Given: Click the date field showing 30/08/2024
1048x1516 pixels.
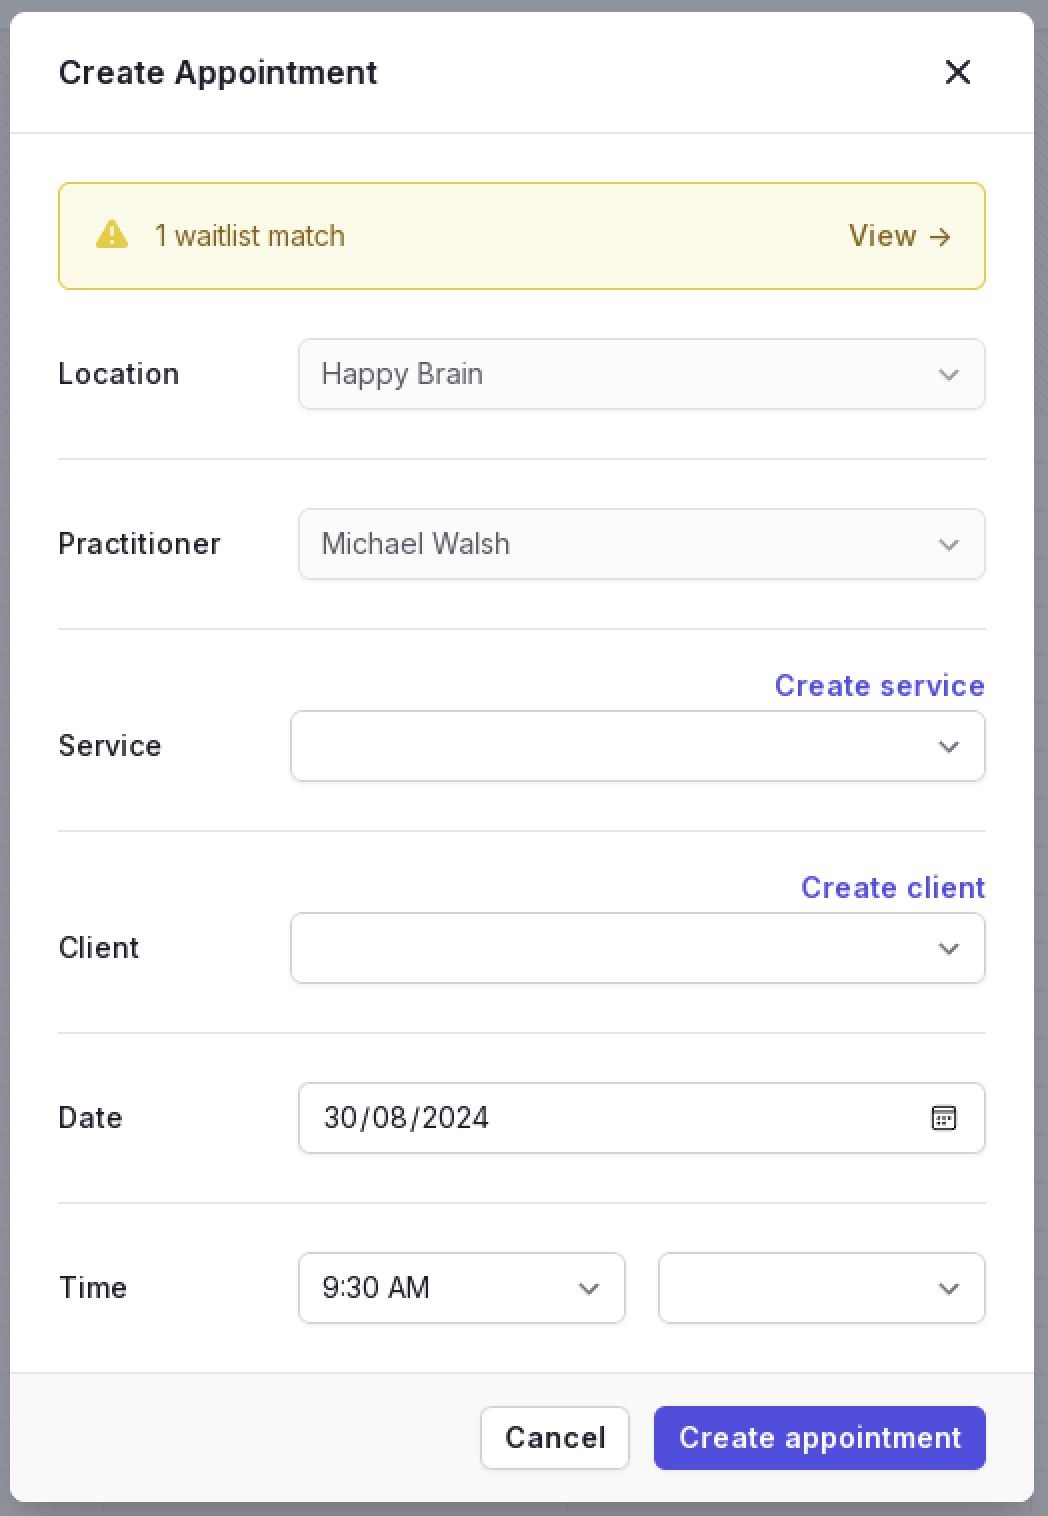Looking at the screenshot, I should tap(642, 1118).
